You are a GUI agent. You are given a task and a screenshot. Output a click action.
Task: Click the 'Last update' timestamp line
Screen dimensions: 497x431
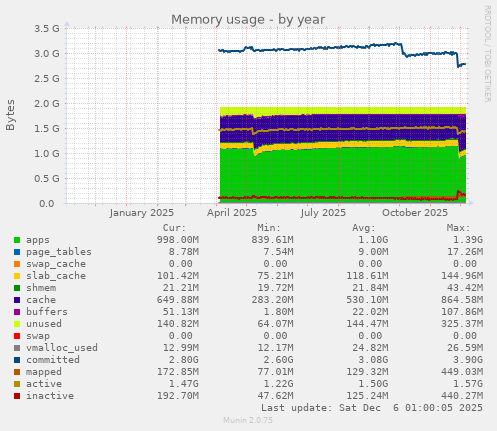(x=372, y=408)
